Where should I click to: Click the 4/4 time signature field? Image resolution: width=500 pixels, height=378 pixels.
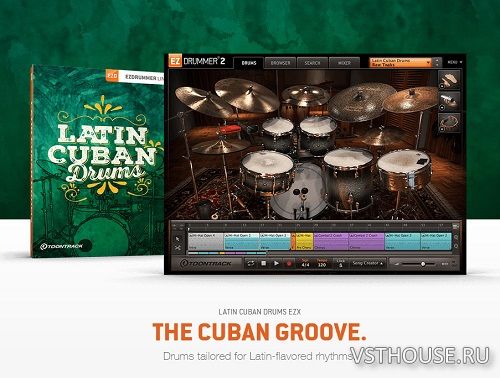pos(305,264)
